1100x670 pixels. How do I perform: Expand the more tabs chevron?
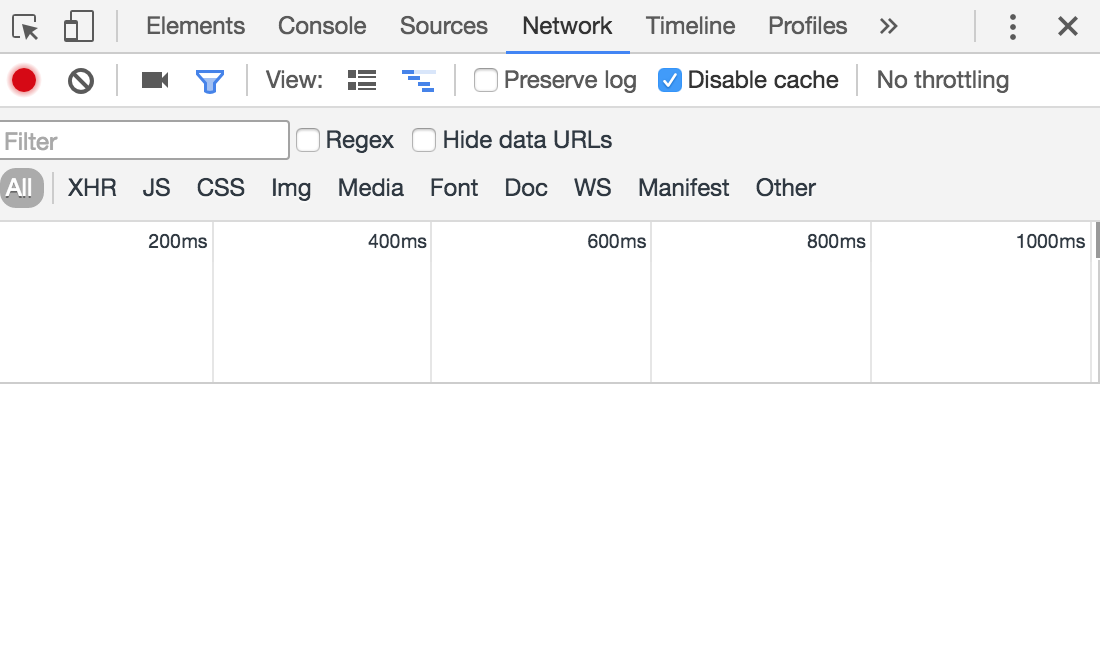point(888,27)
